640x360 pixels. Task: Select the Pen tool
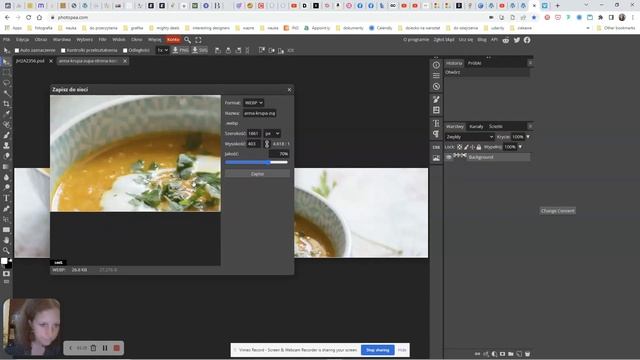coord(6,209)
